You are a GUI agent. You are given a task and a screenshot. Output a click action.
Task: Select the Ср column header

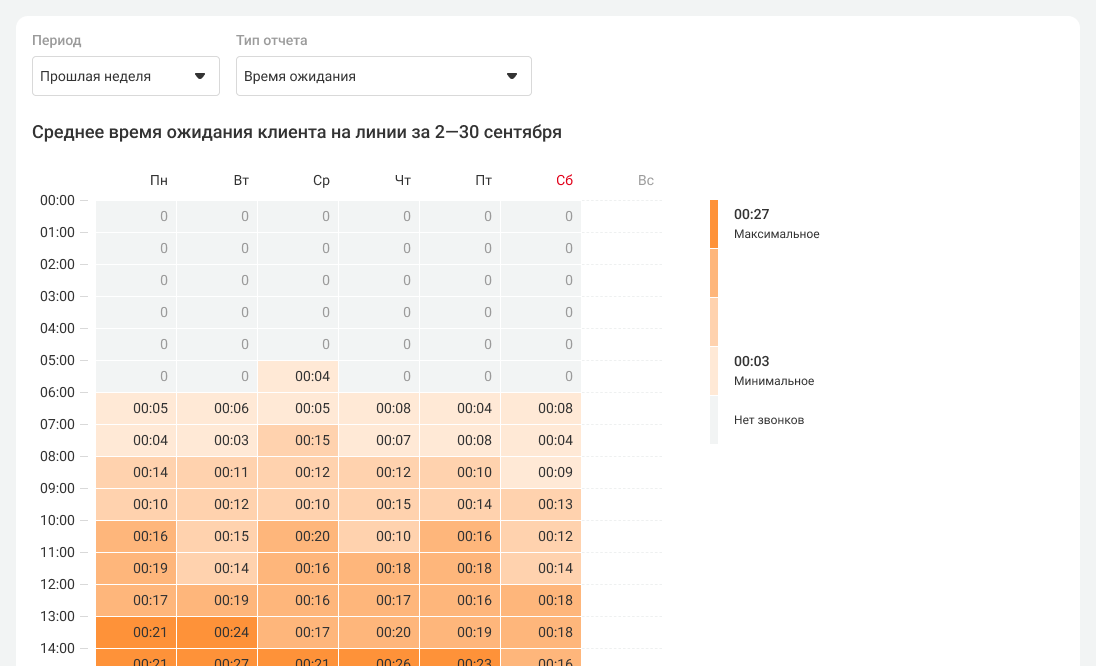(x=321, y=181)
